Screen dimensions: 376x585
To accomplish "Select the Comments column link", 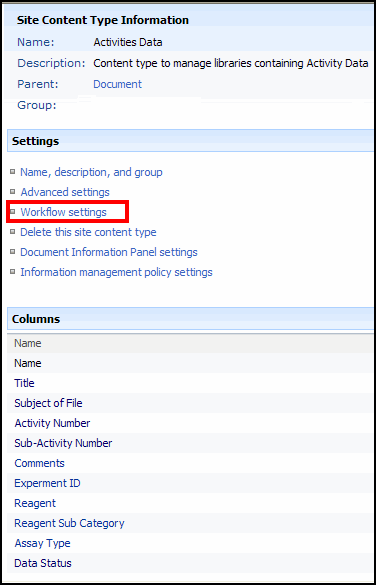I will [39, 463].
